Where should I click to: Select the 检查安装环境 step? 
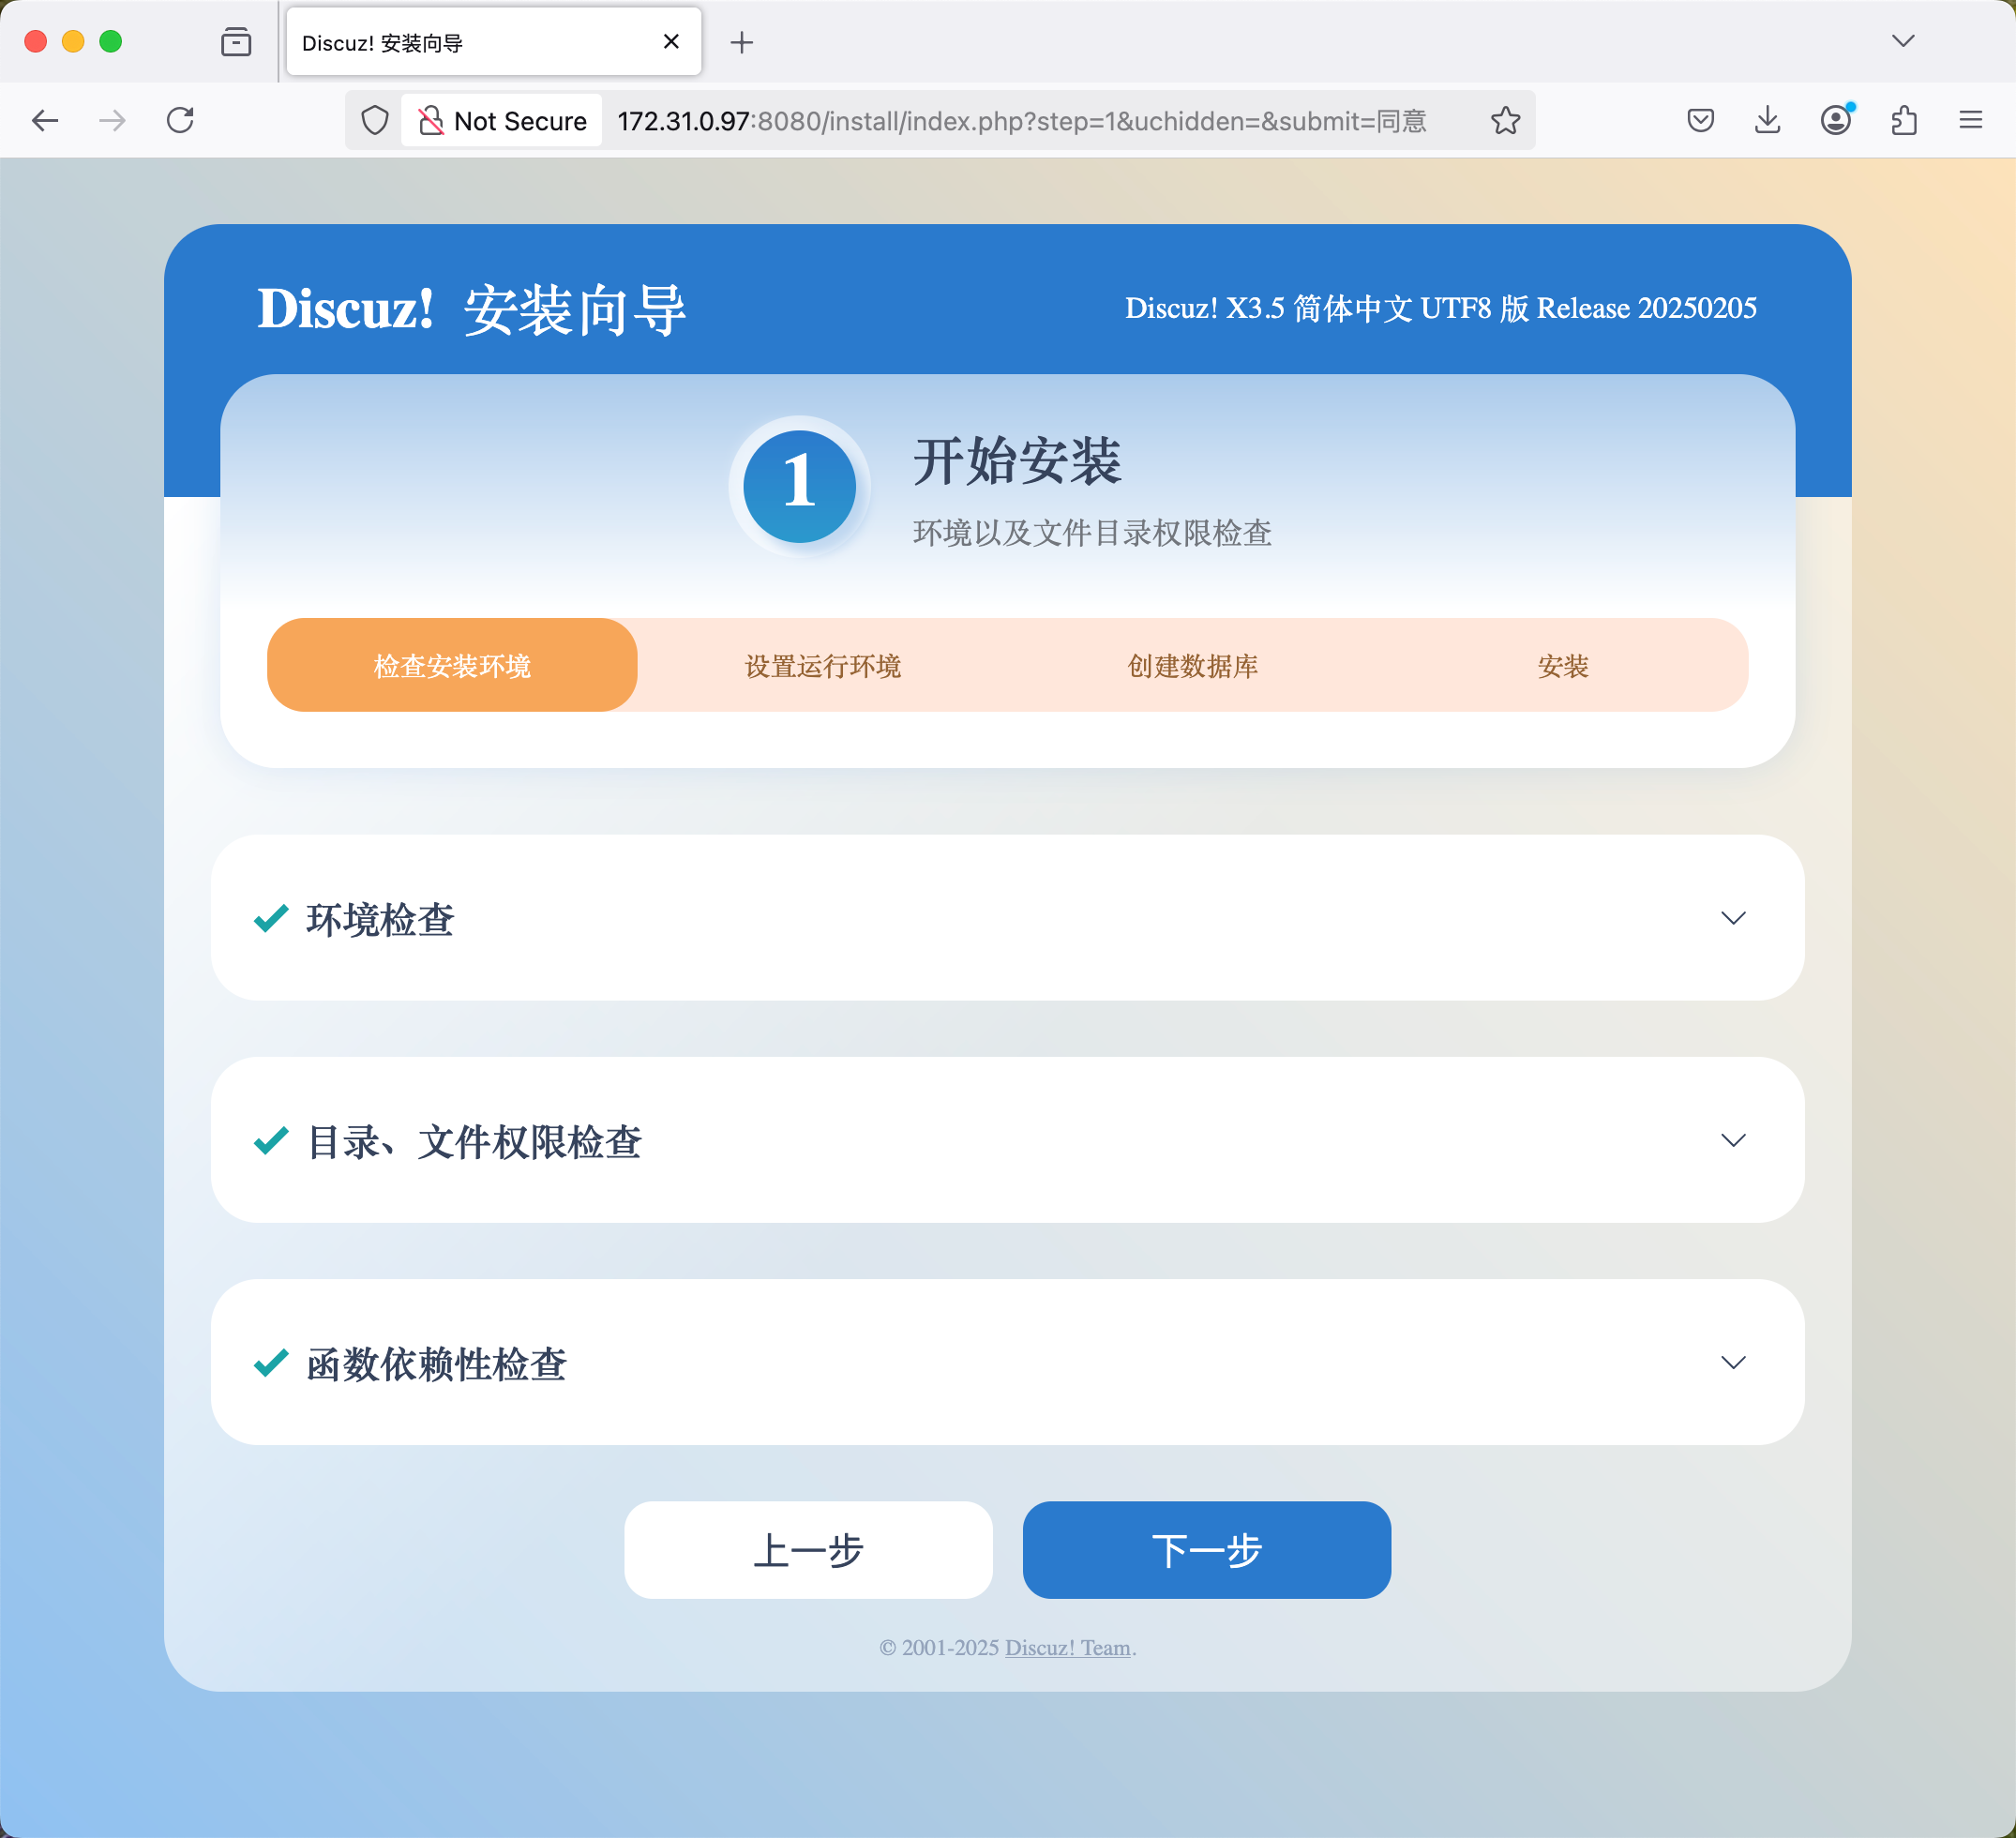pyautogui.click(x=452, y=665)
